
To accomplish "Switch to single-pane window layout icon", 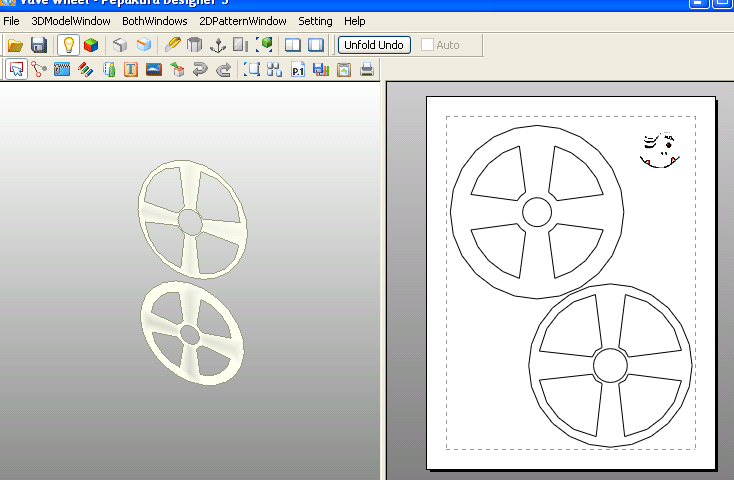I will click(316, 45).
